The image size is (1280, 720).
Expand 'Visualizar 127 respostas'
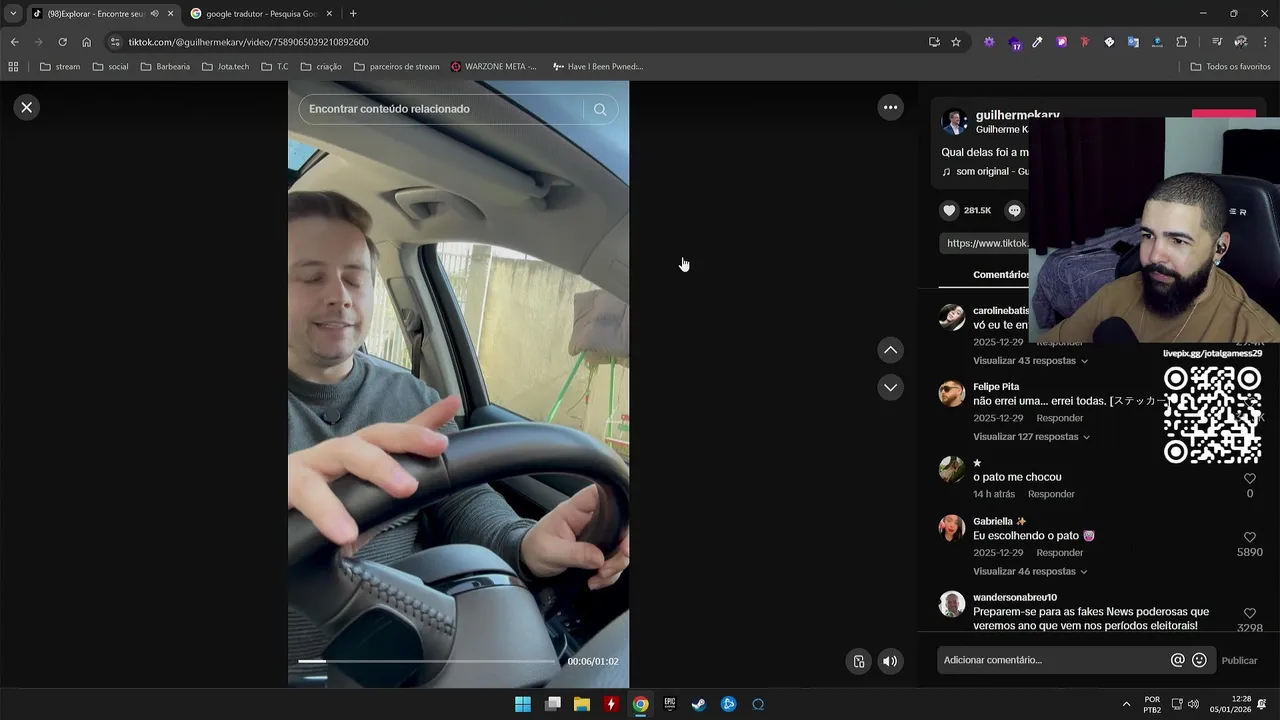1031,437
